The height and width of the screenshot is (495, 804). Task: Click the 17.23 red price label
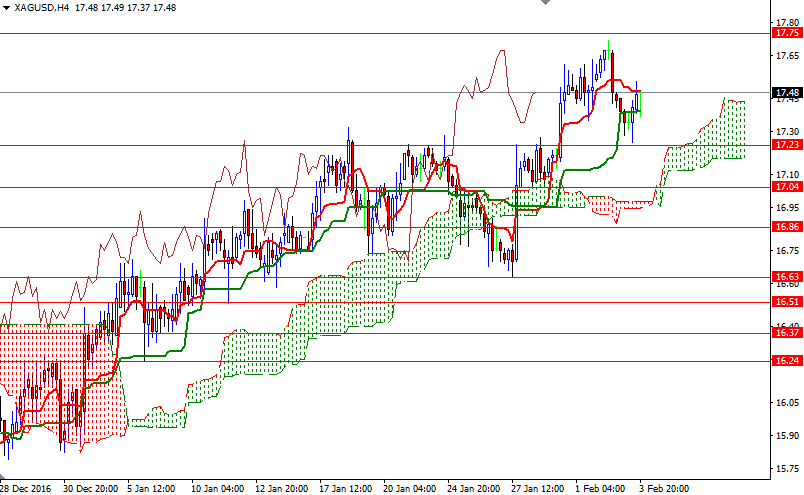coord(787,145)
